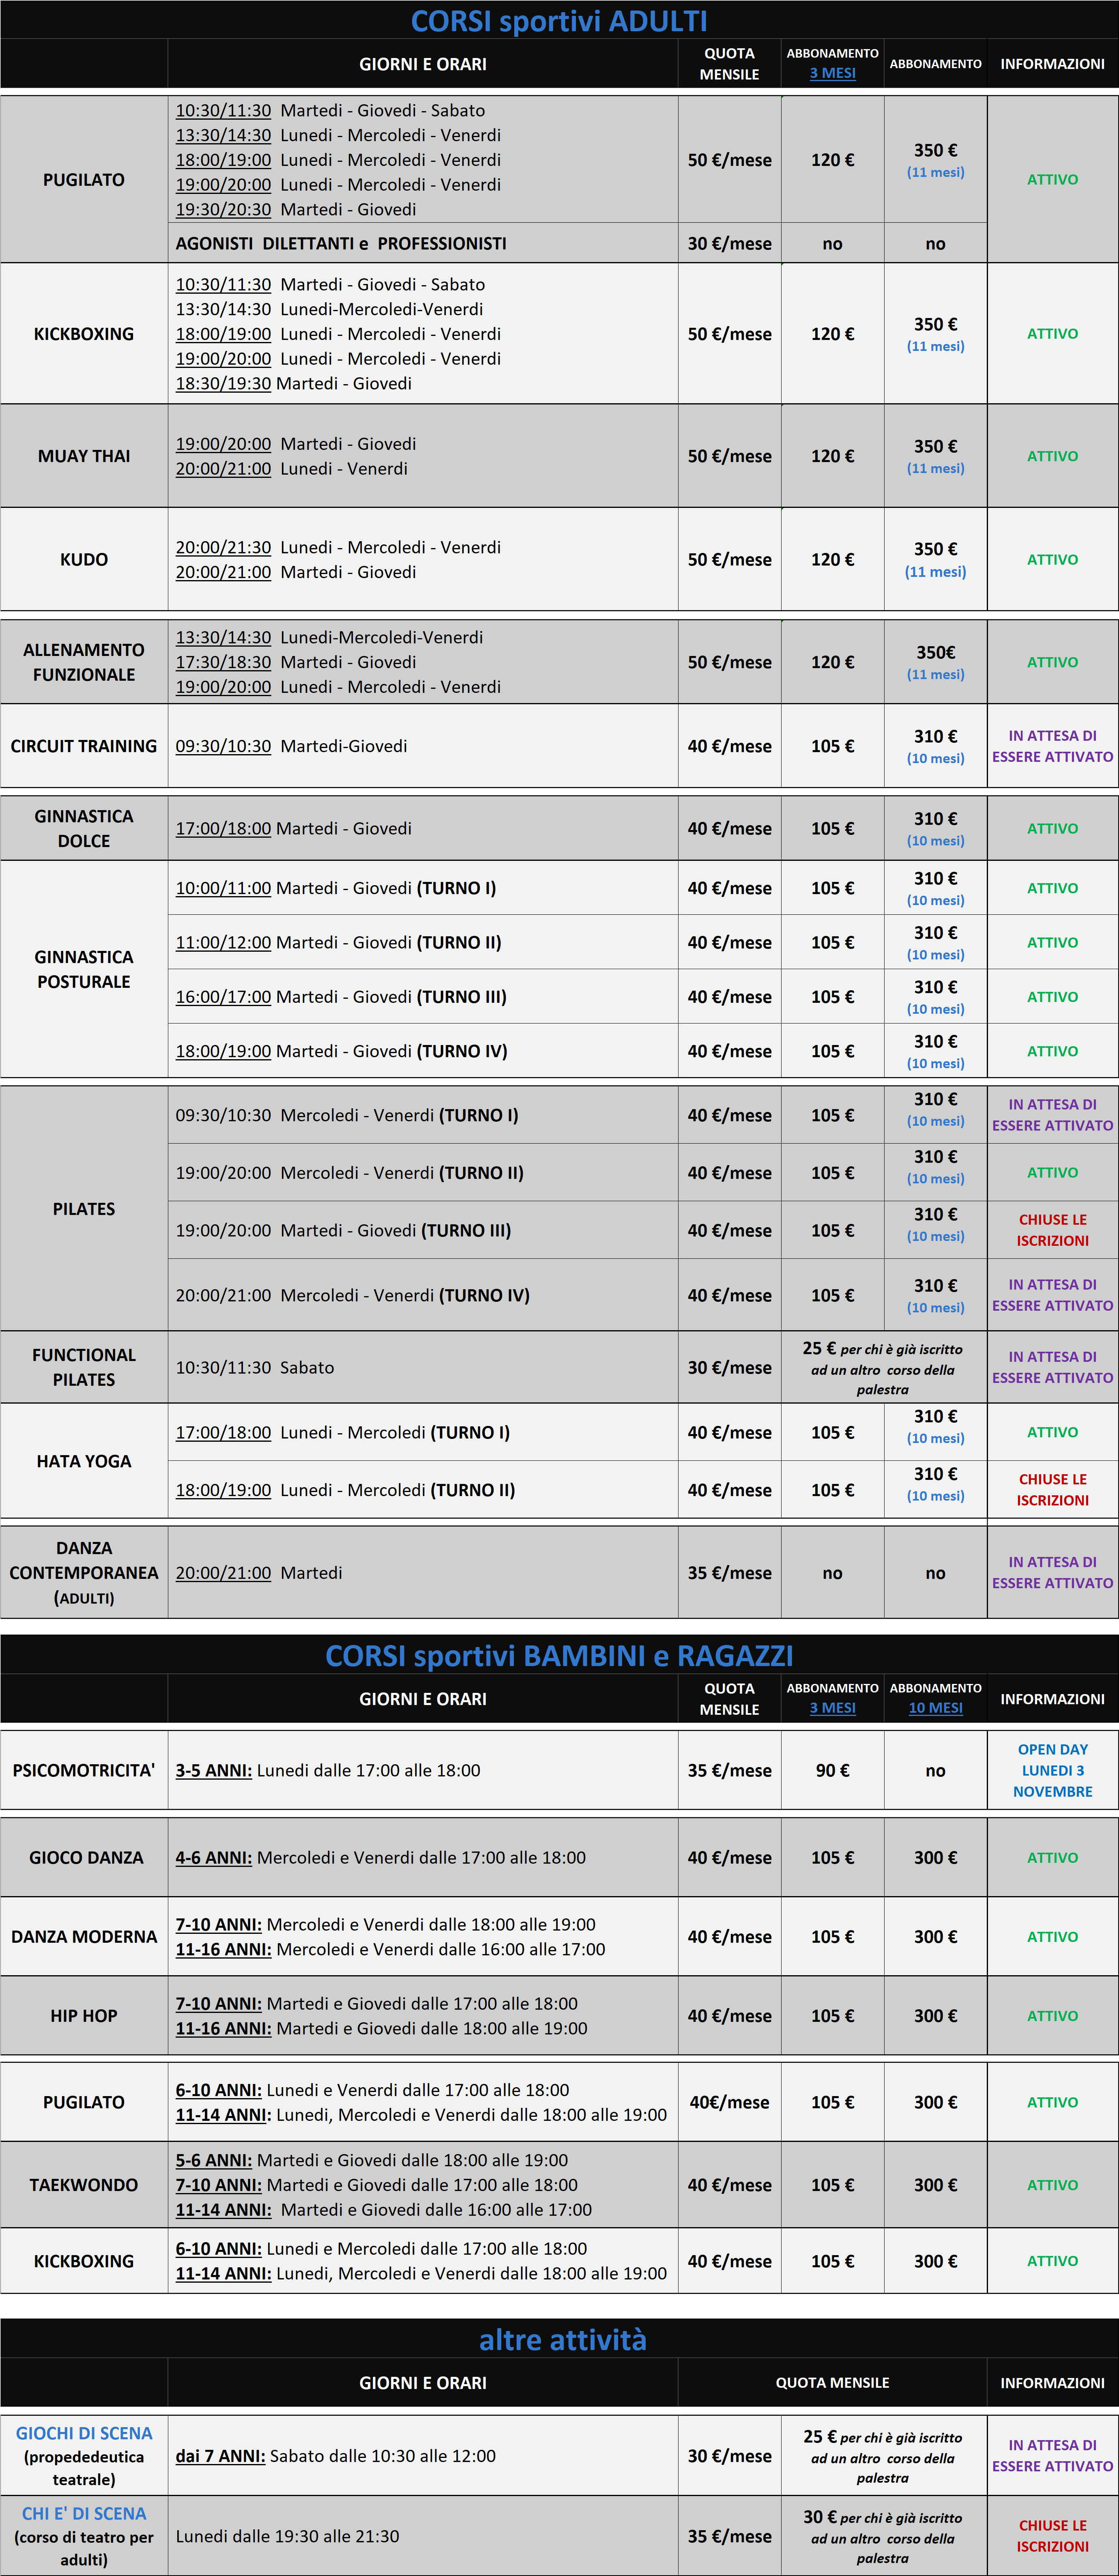The image size is (1119, 2576).
Task: Click 'dai 7 ANNI' link in Giochi di Scena
Action: pos(220,2456)
